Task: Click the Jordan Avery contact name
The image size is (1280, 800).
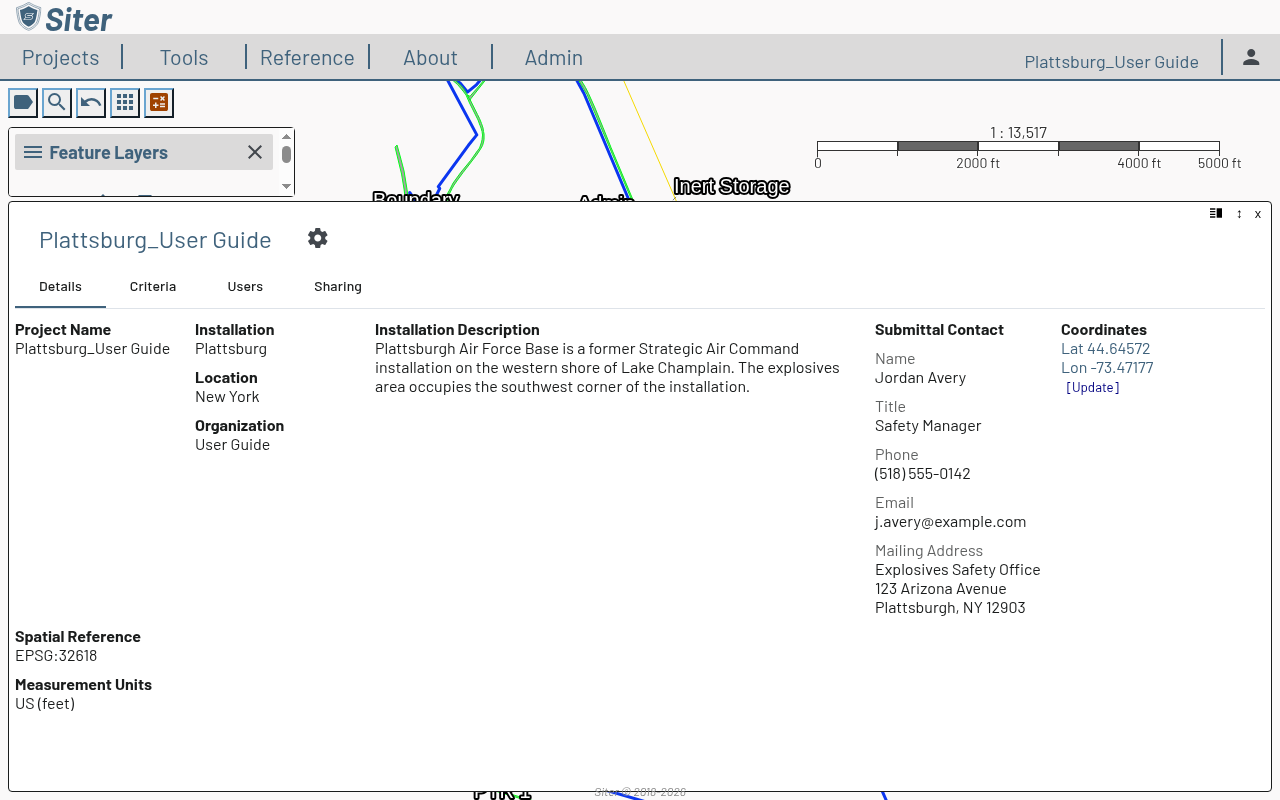Action: pyautogui.click(x=921, y=378)
